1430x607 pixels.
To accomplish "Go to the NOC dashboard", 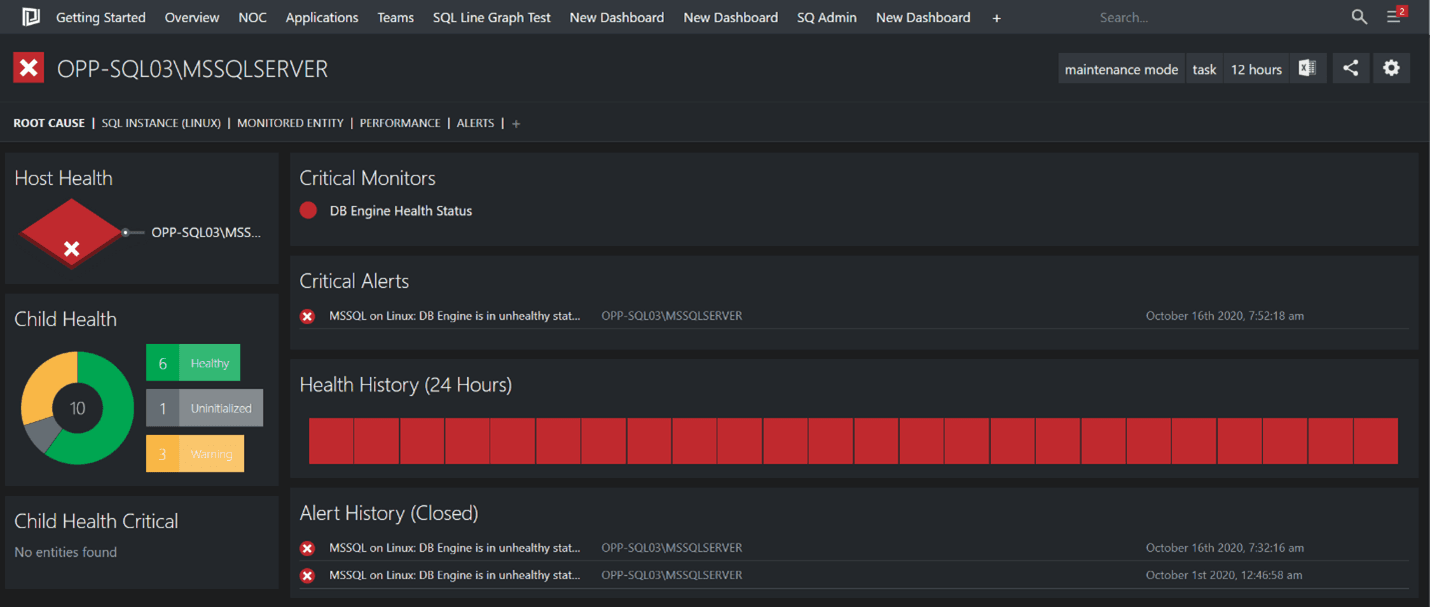I will pyautogui.click(x=253, y=17).
